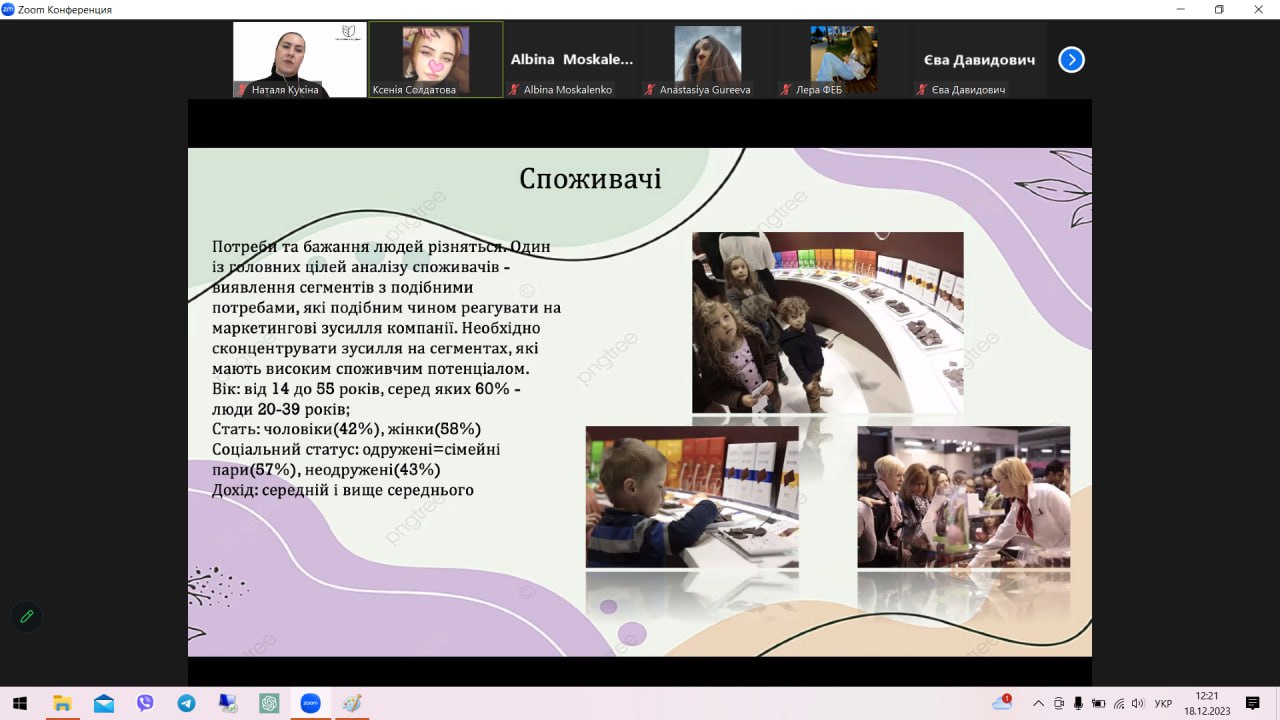Click the Єва Давидович participant tile

click(x=980, y=60)
